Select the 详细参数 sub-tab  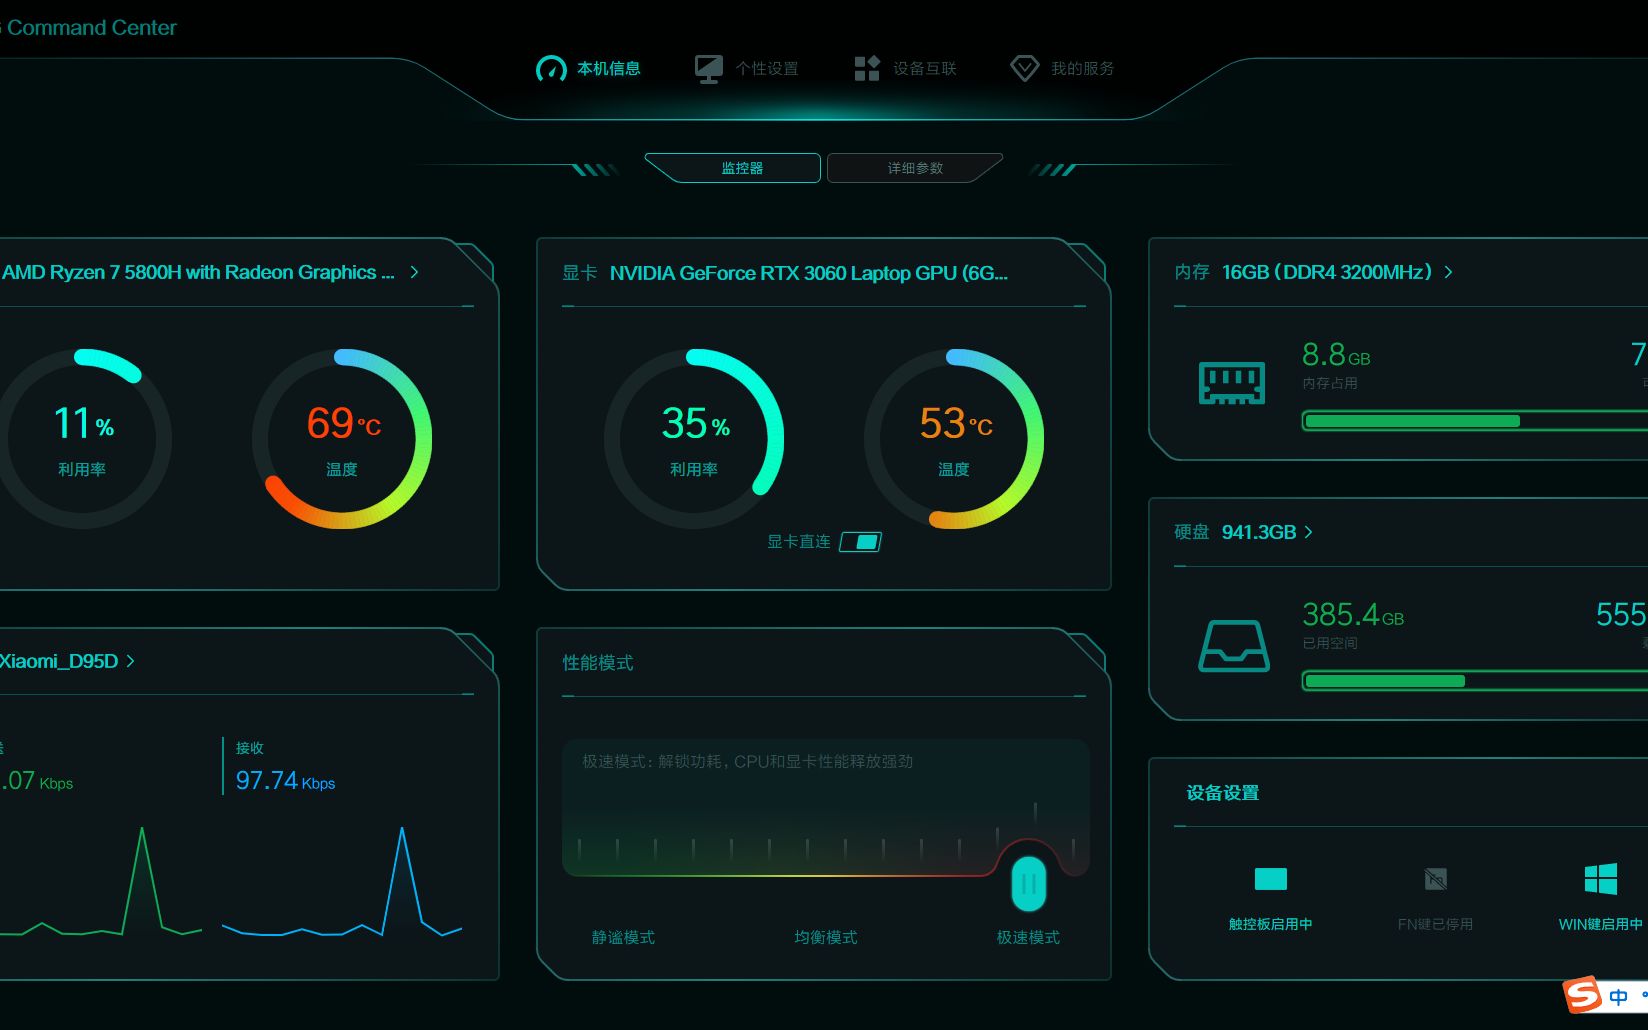tap(915, 168)
